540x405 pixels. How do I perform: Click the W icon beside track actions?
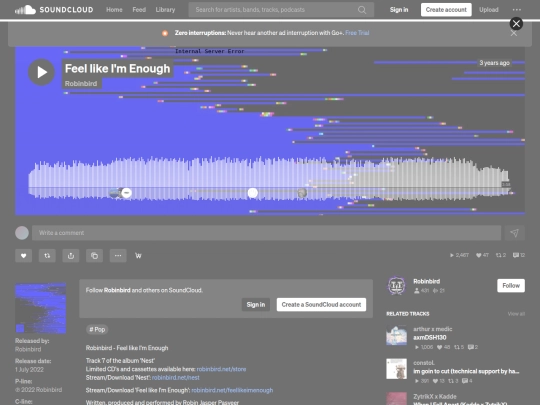(138, 256)
